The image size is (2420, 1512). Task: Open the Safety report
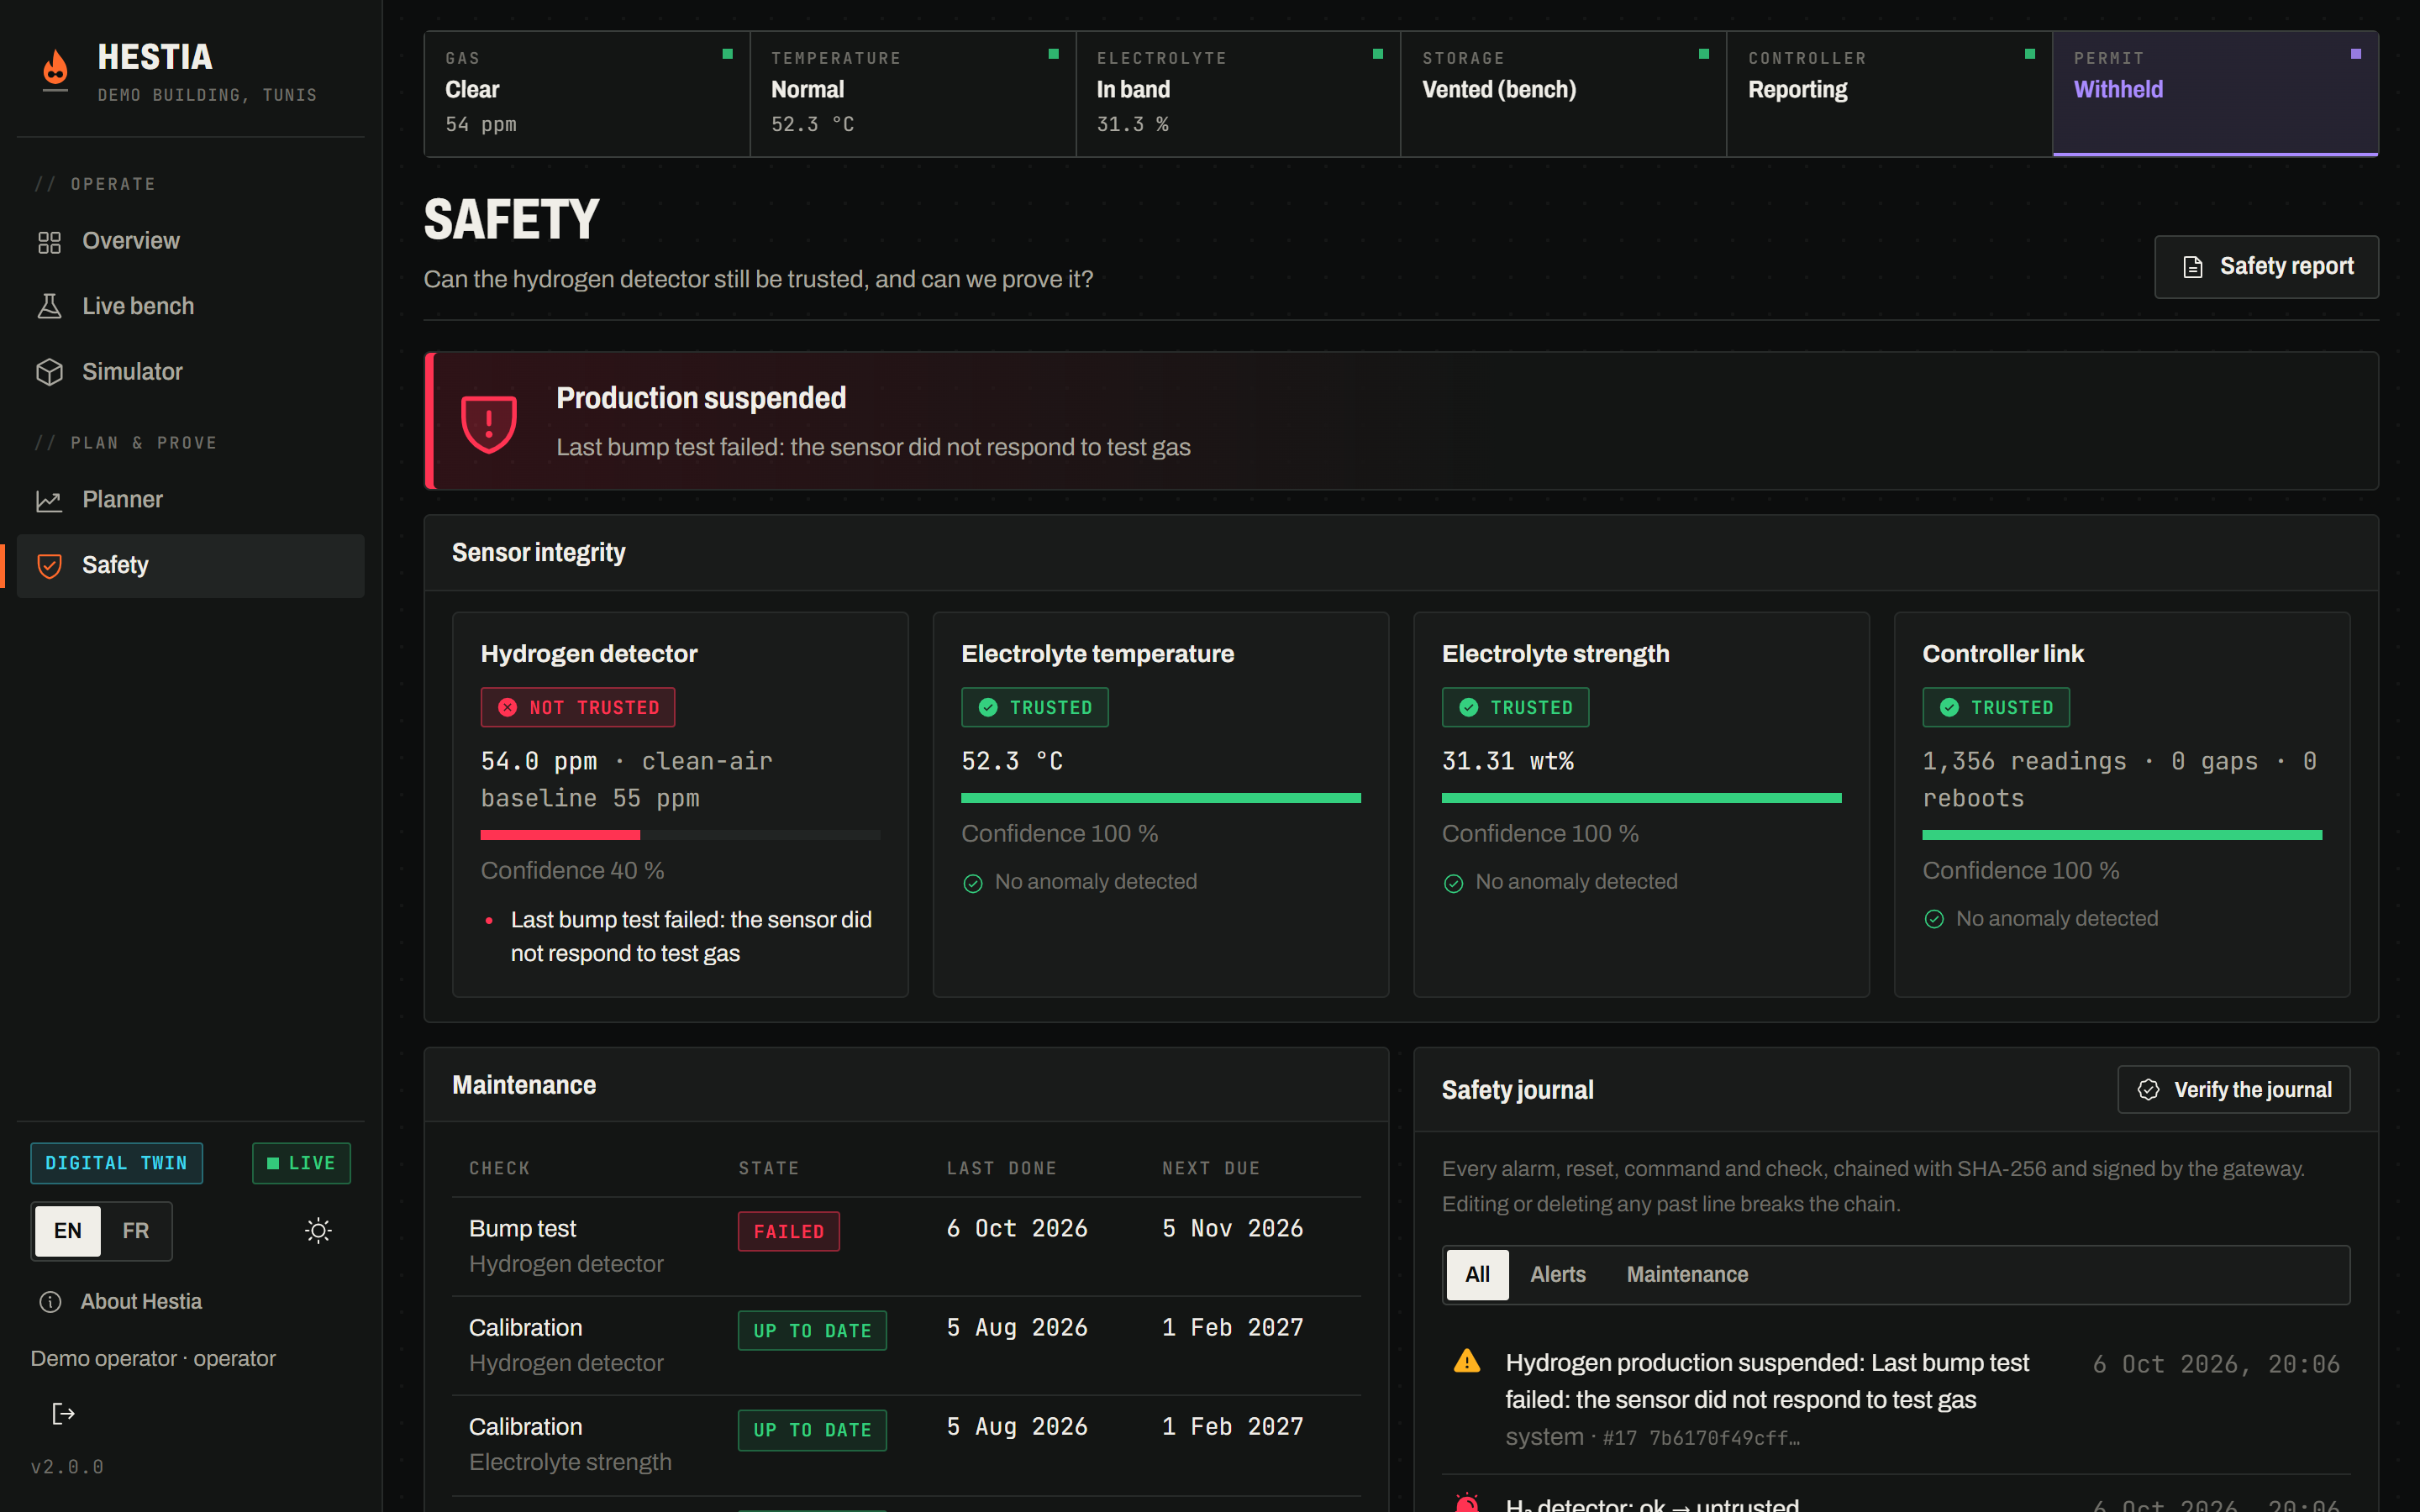[2266, 267]
